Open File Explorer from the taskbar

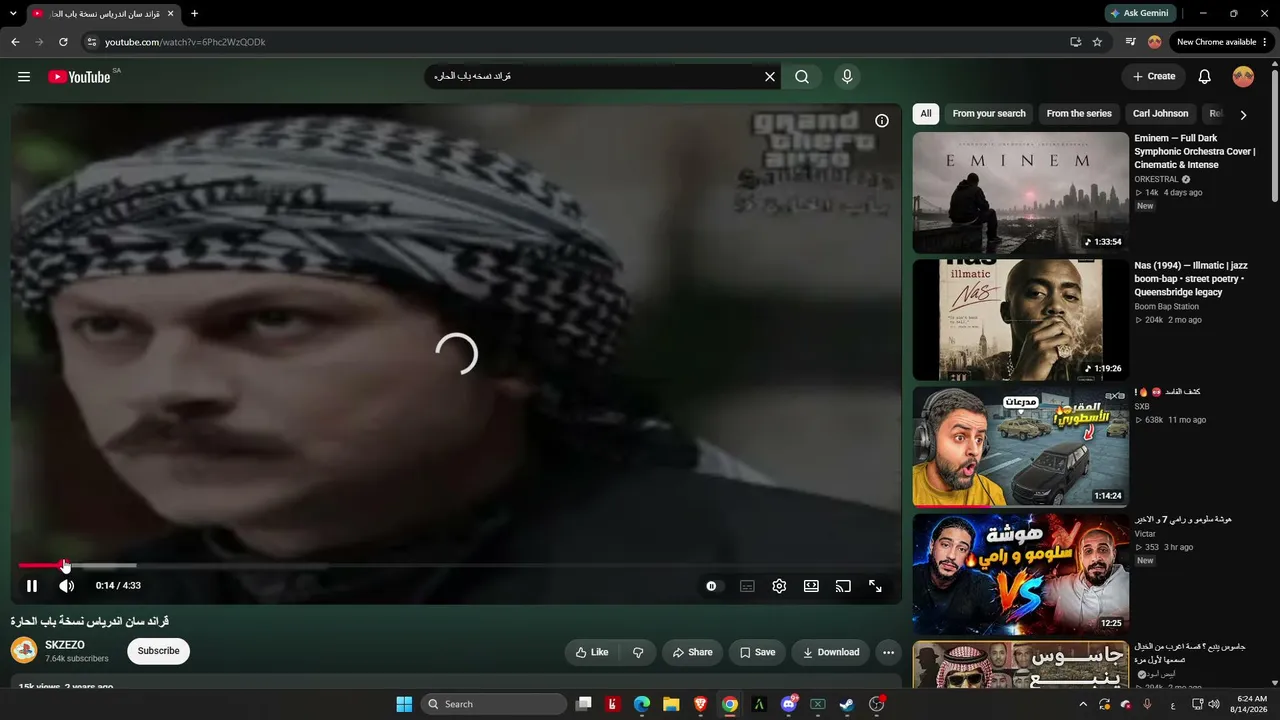coord(671,704)
